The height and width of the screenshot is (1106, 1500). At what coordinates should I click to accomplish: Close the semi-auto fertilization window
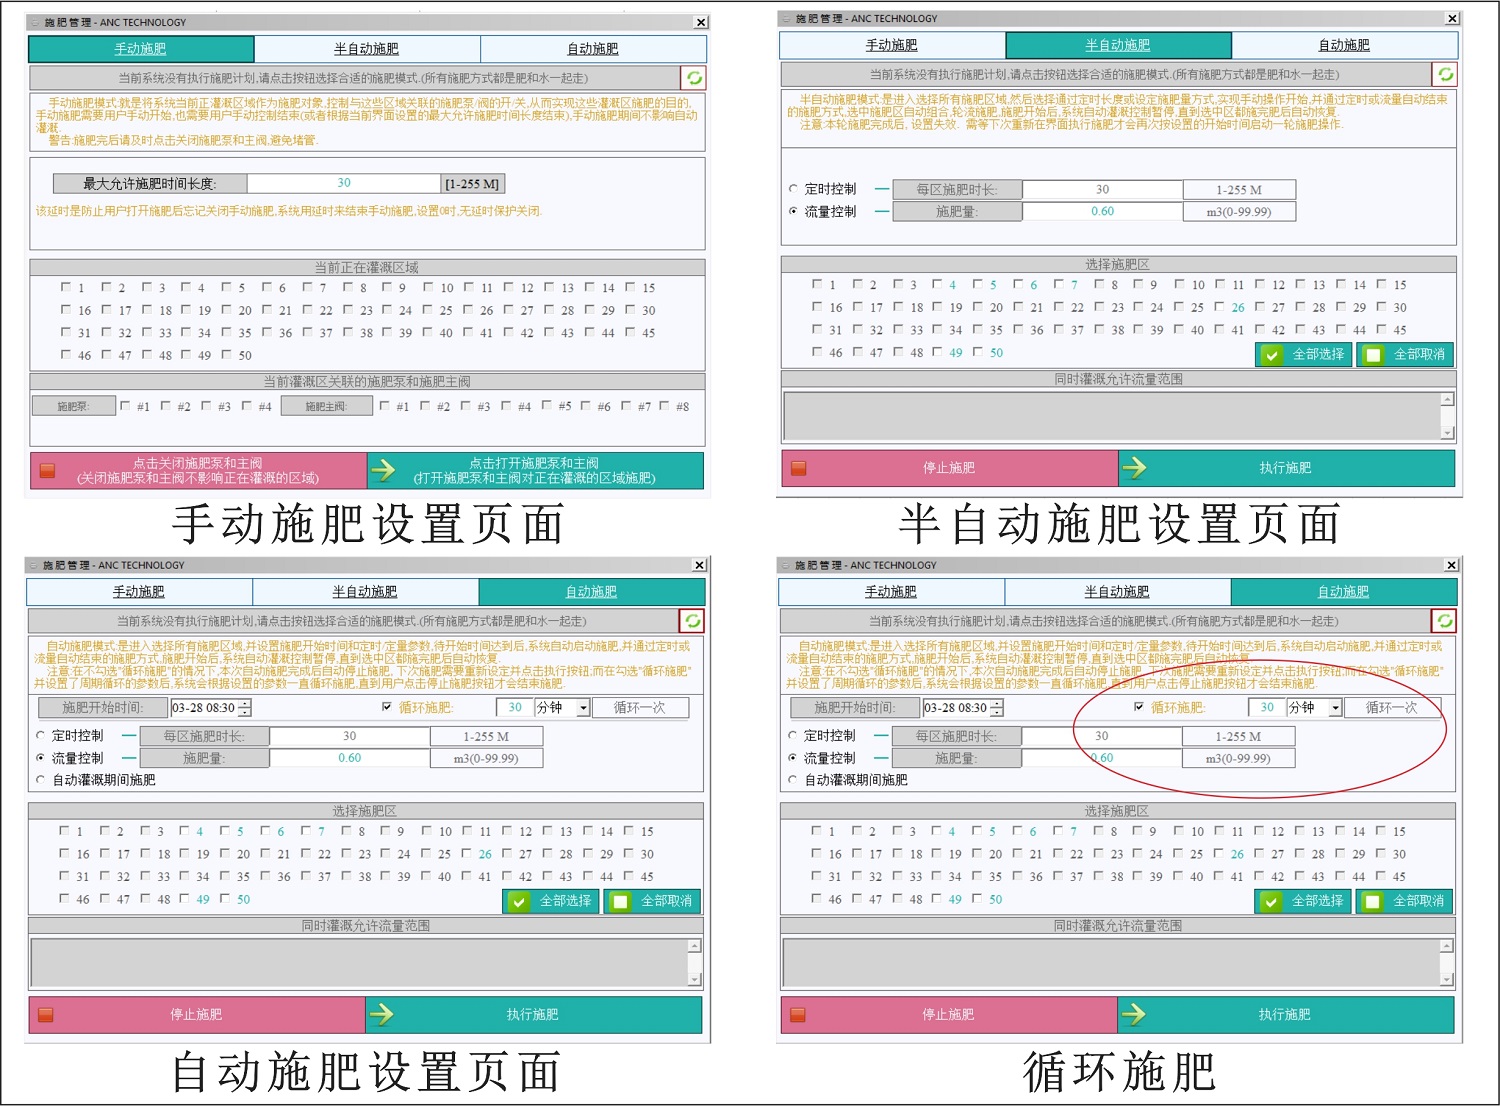(1452, 18)
